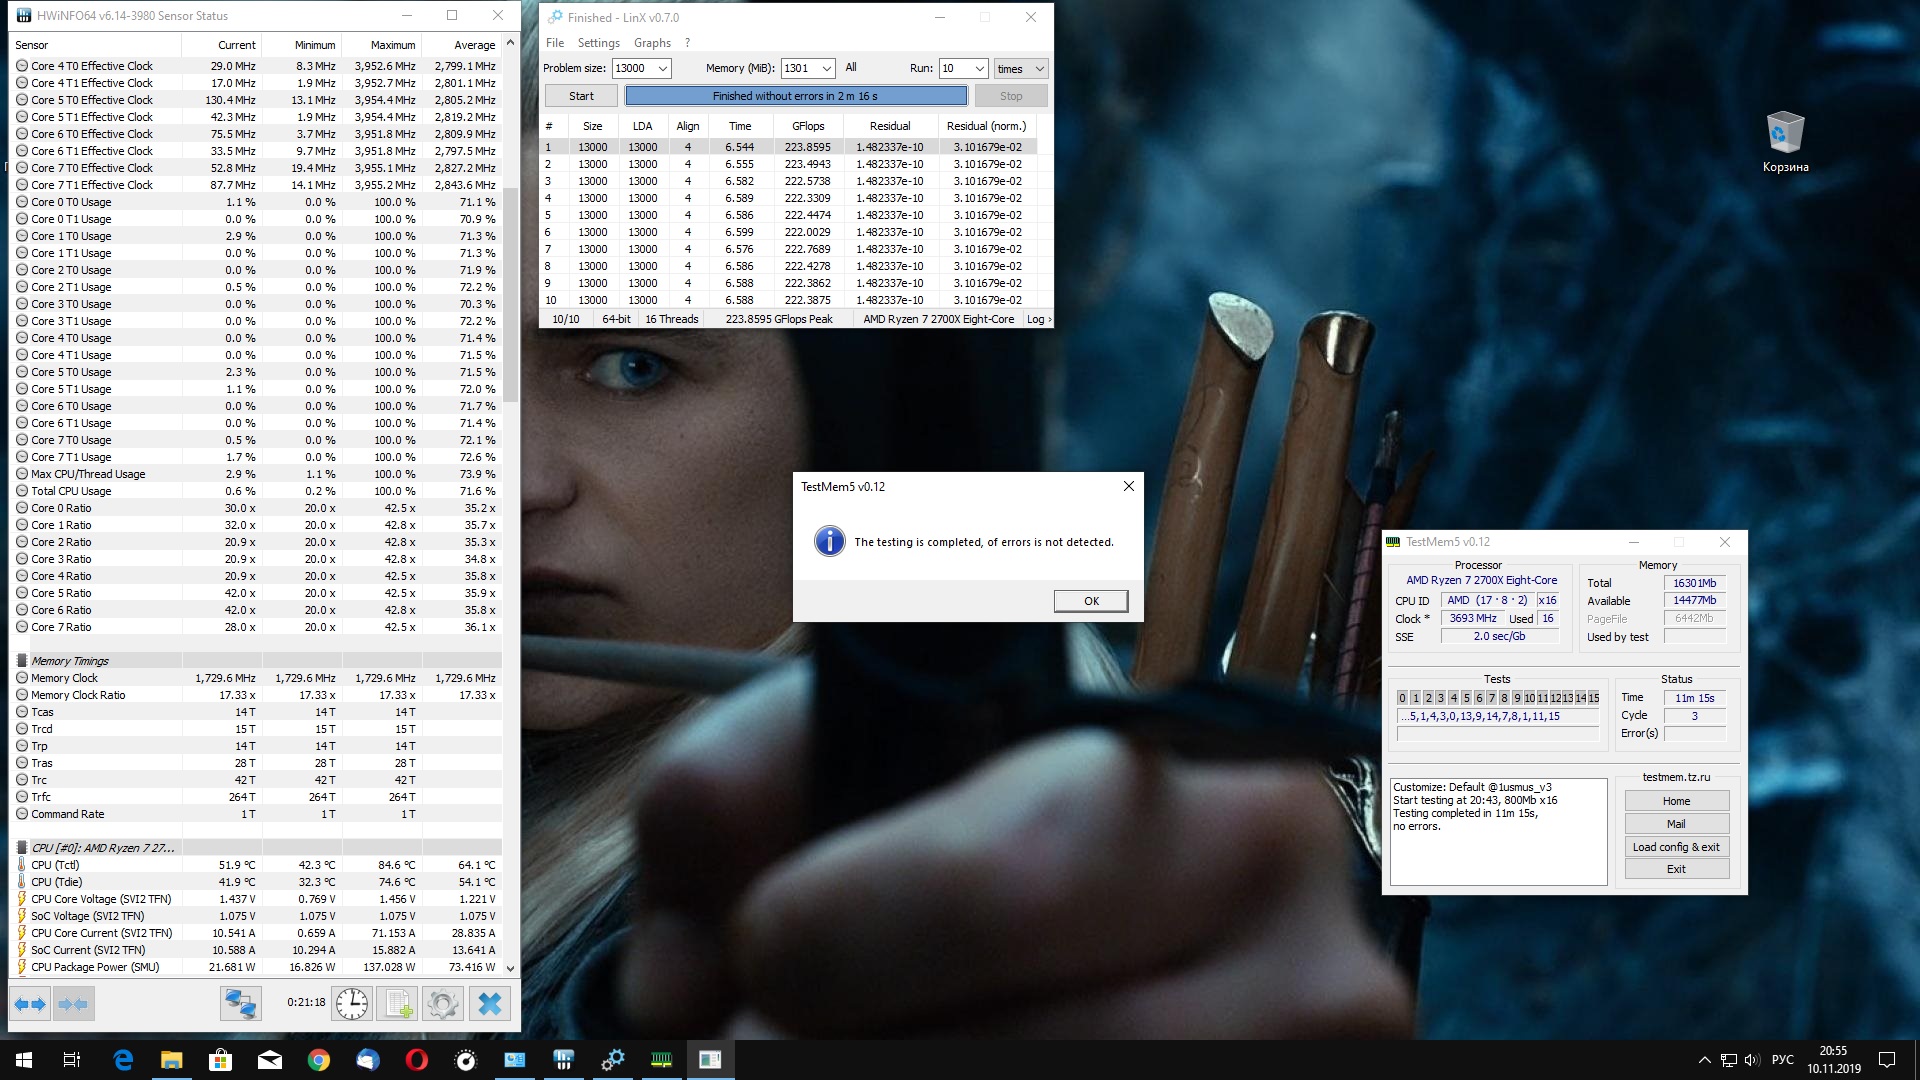The height and width of the screenshot is (1080, 1920).
Task: Click the clock reset timer icon
Action: pyautogui.click(x=352, y=1003)
